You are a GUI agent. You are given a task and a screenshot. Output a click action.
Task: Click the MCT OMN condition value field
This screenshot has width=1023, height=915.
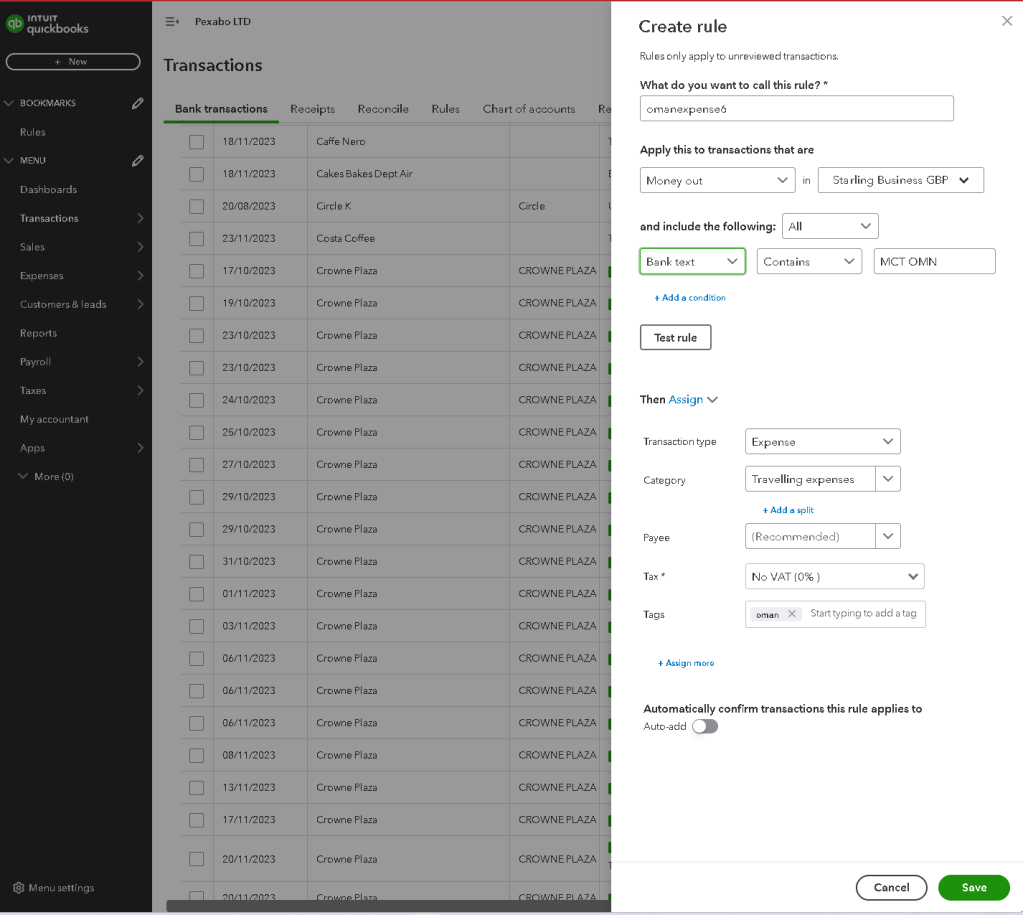point(934,261)
